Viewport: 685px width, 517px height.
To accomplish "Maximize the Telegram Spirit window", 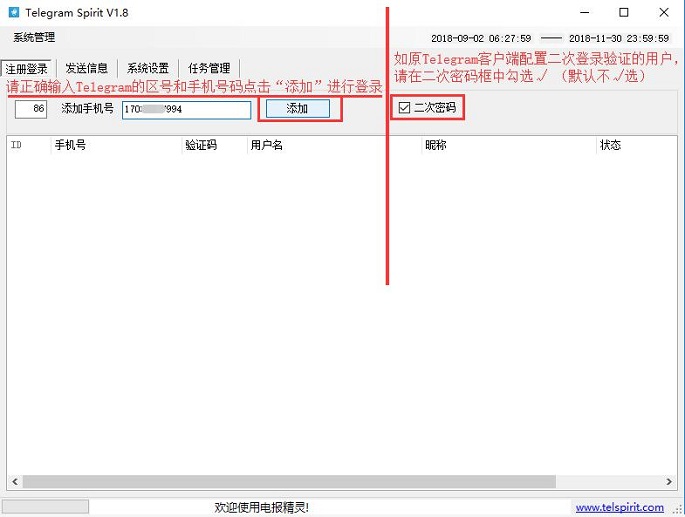I will (x=624, y=13).
